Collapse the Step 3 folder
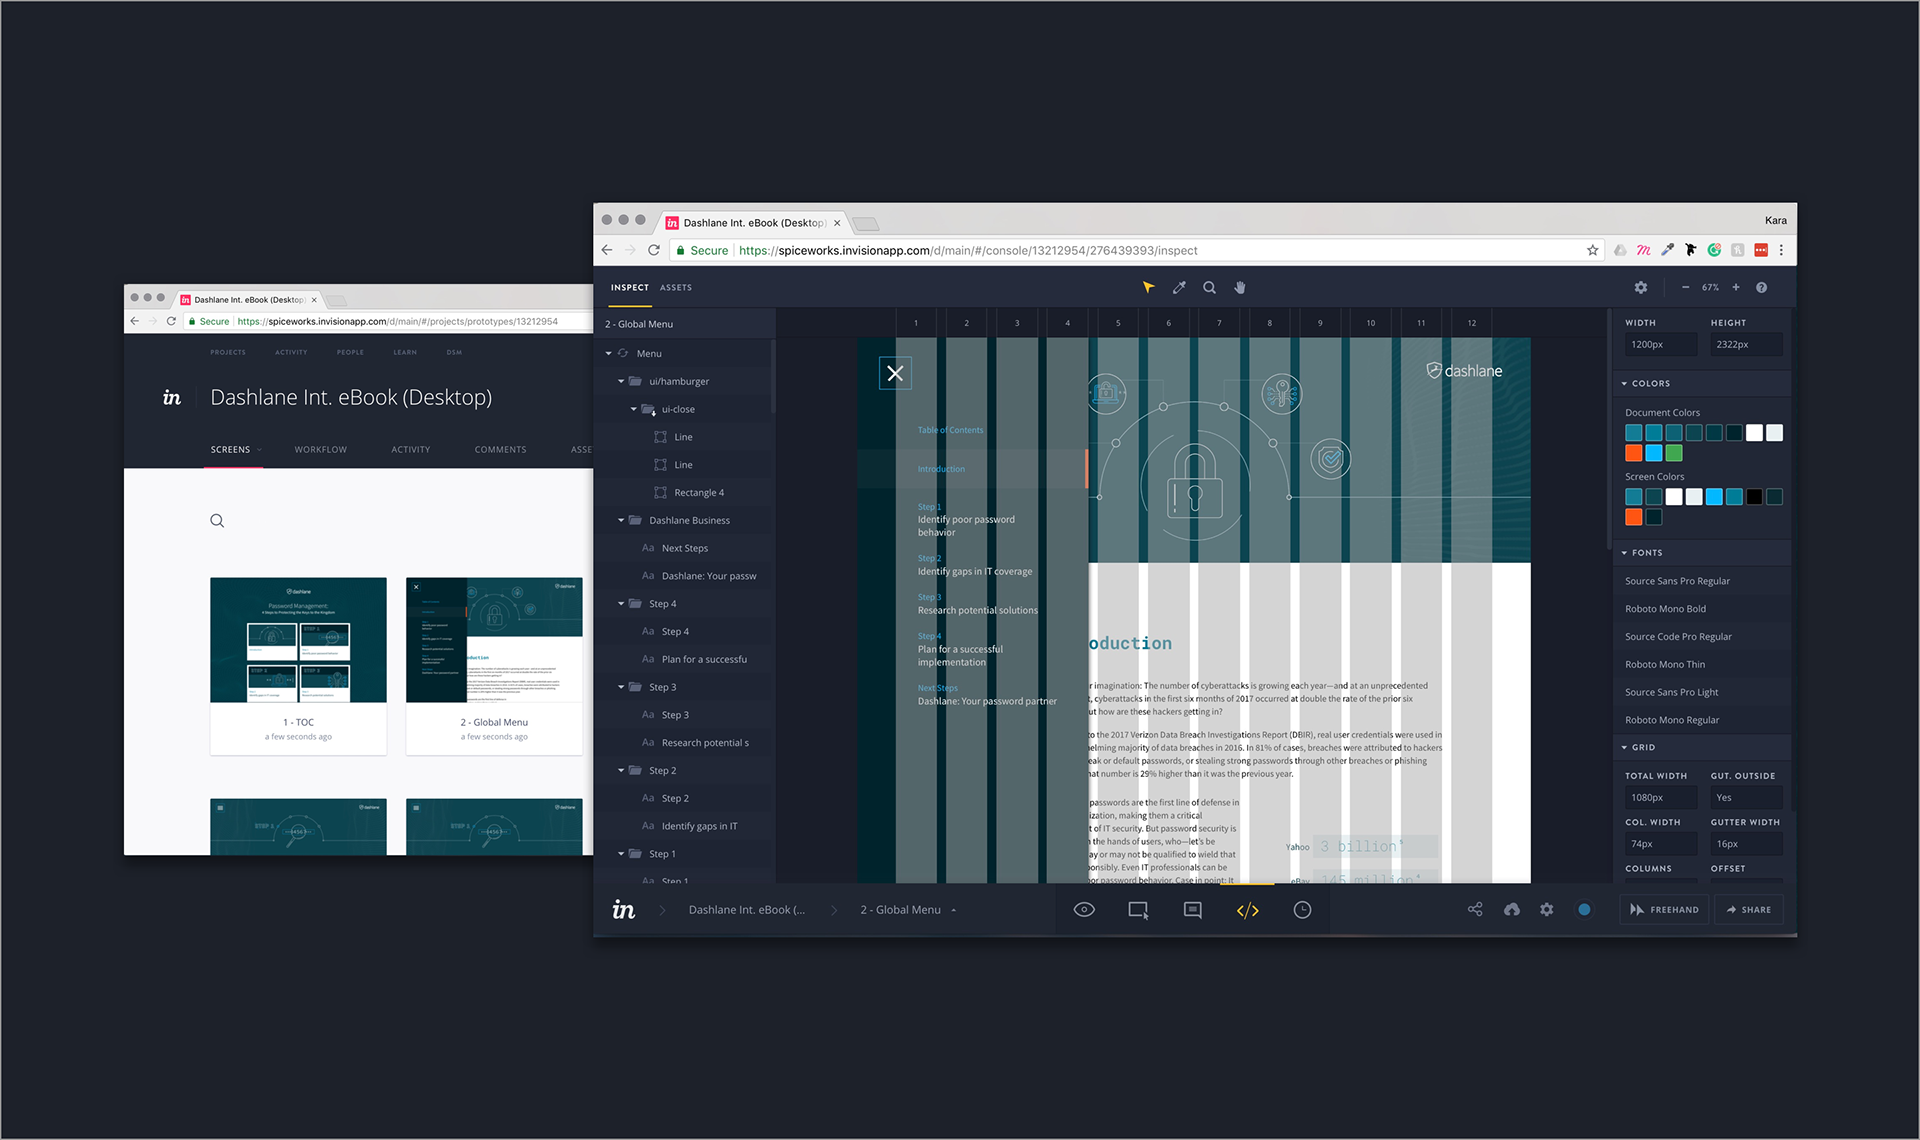The image size is (1920, 1140). click(x=621, y=687)
